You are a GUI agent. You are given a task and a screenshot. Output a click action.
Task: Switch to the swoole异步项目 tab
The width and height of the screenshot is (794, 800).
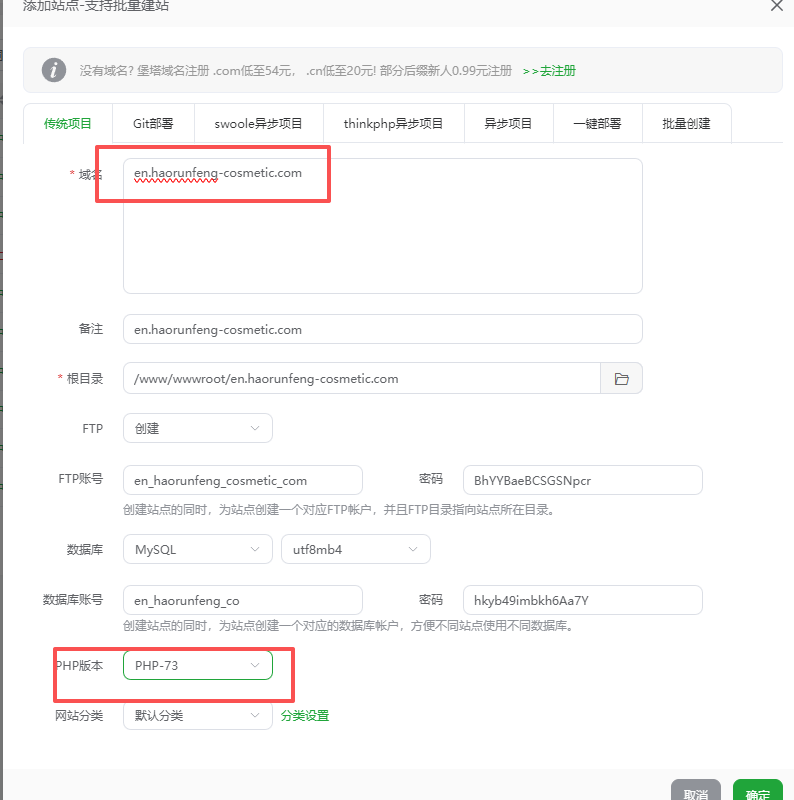click(x=258, y=123)
